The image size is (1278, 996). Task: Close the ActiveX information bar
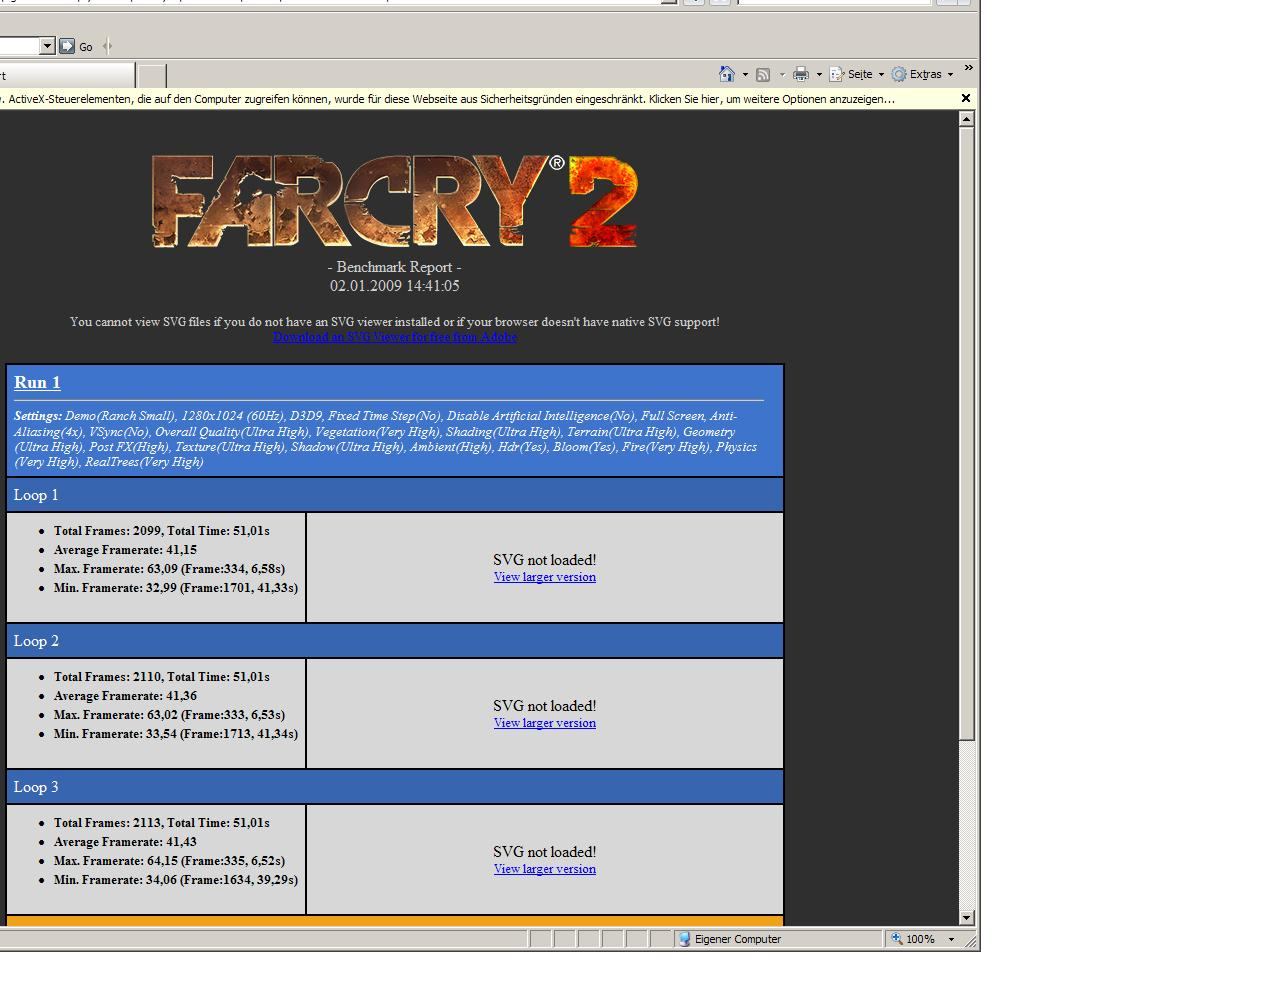[x=965, y=98]
